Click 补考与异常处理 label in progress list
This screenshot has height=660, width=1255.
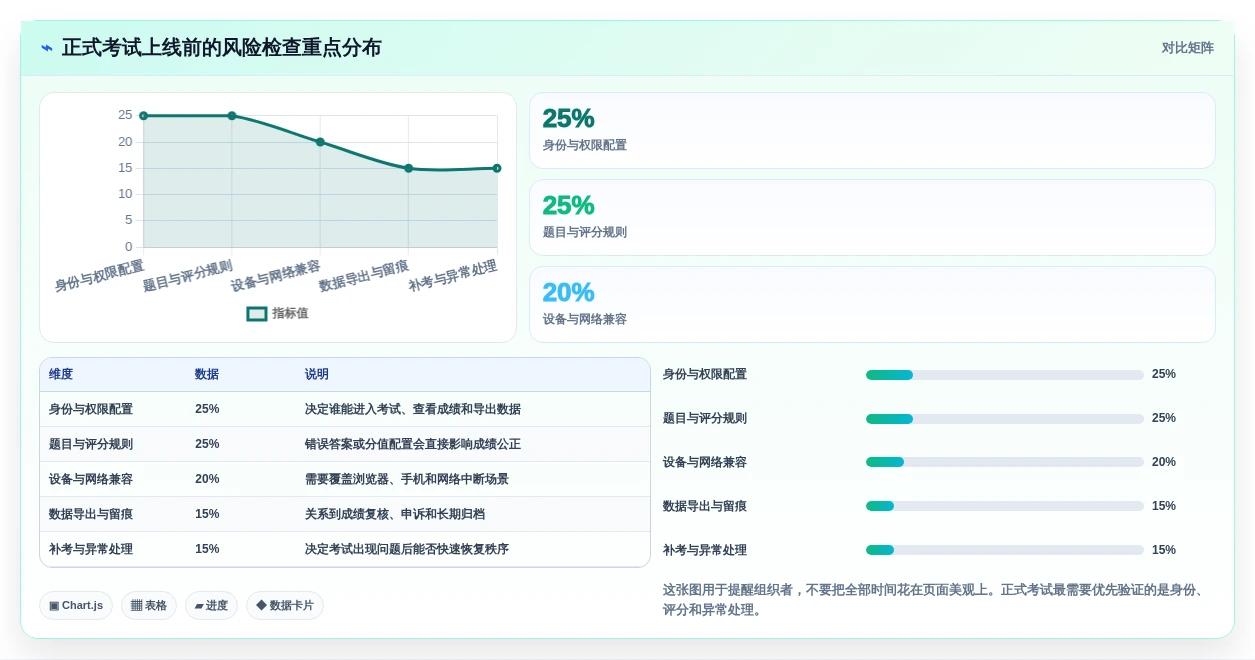coord(705,550)
